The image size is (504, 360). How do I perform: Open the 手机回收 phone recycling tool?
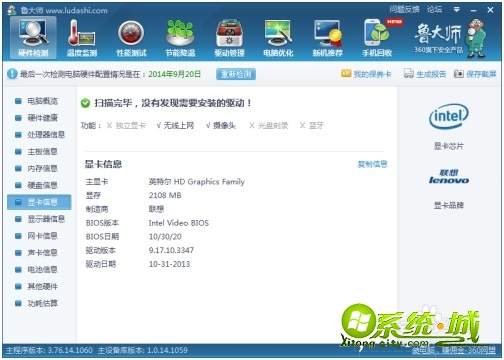377,38
